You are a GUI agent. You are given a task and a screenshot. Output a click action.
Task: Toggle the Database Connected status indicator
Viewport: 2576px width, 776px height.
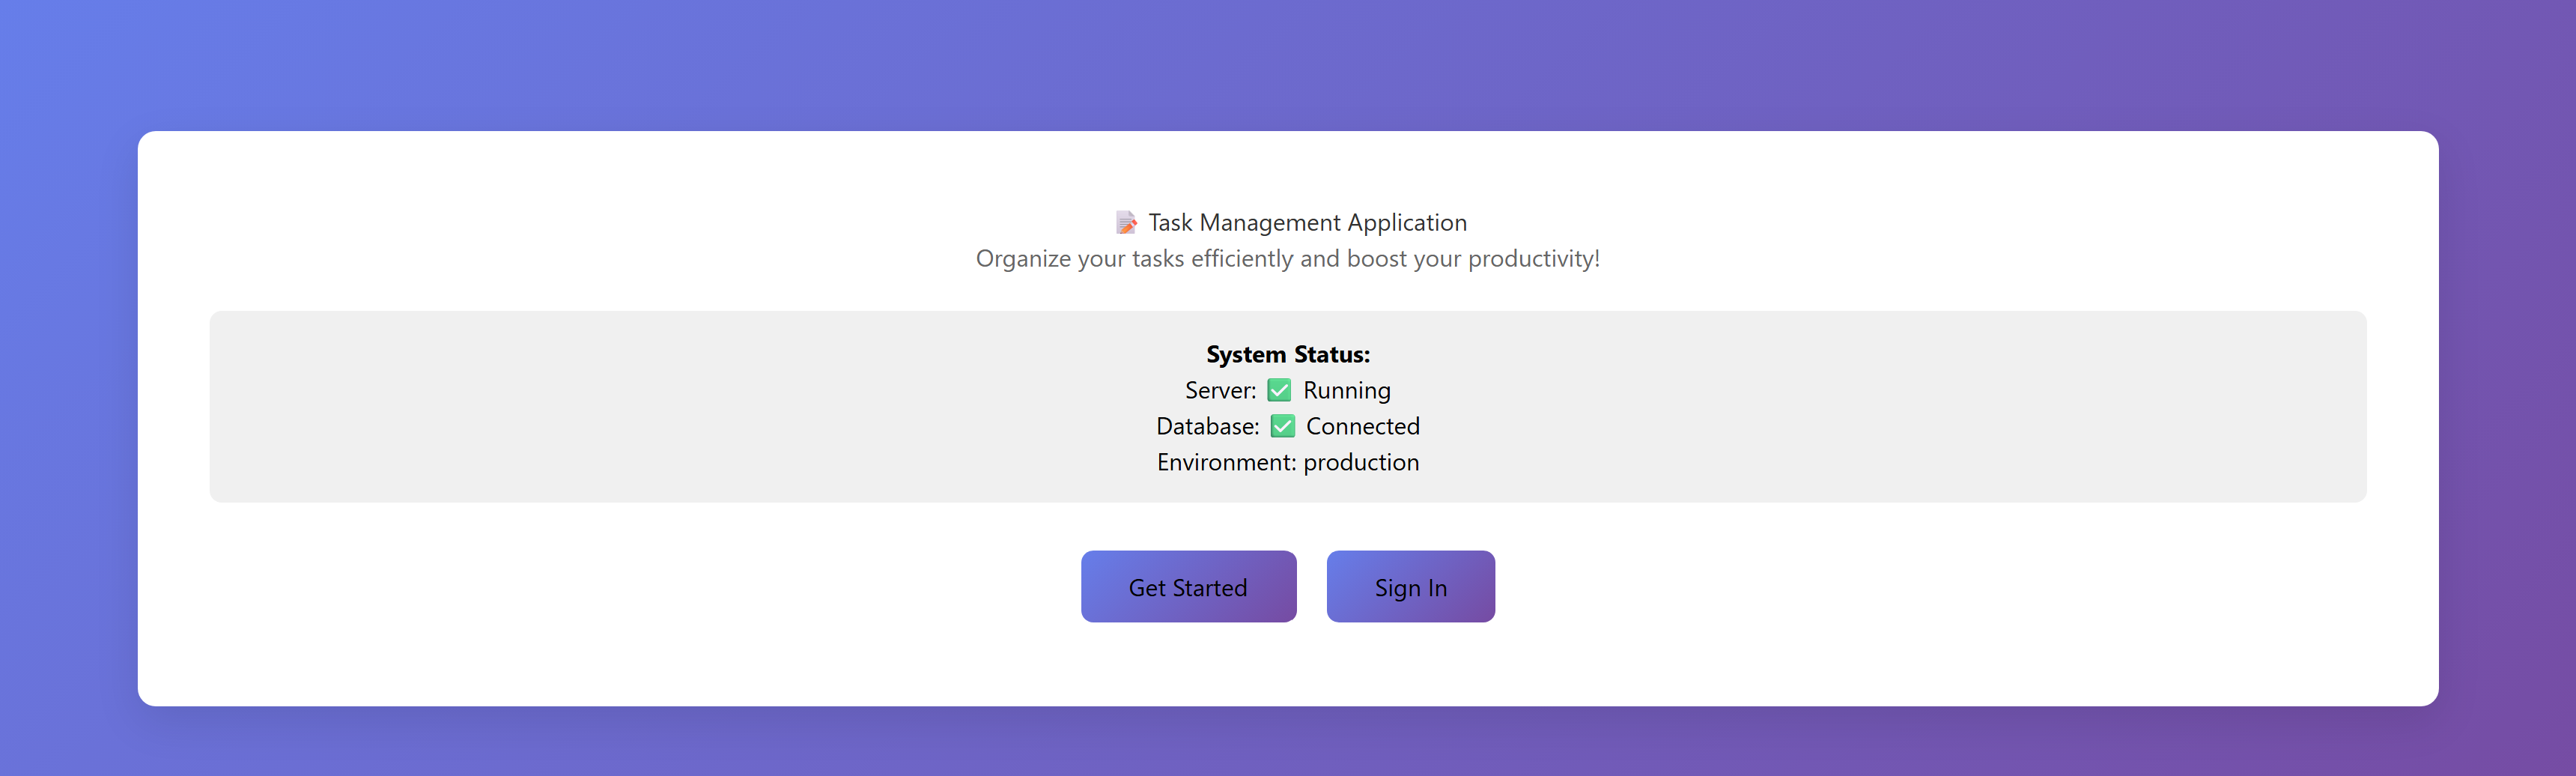(x=1283, y=426)
